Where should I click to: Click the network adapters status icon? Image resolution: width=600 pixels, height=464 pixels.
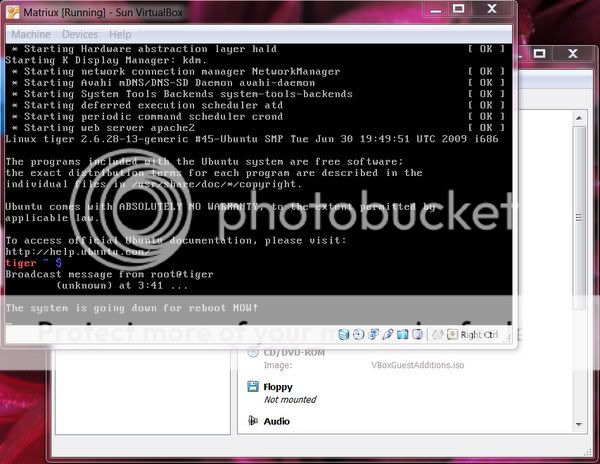point(373,335)
